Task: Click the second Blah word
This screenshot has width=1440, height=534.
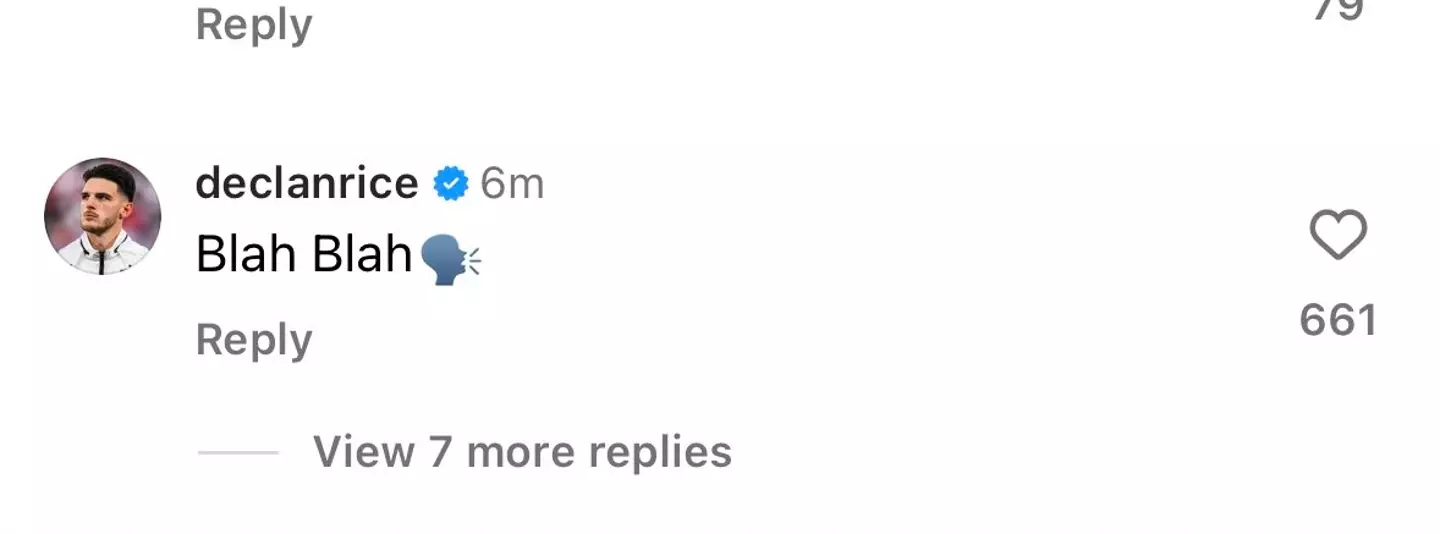Action: pyautogui.click(x=361, y=256)
